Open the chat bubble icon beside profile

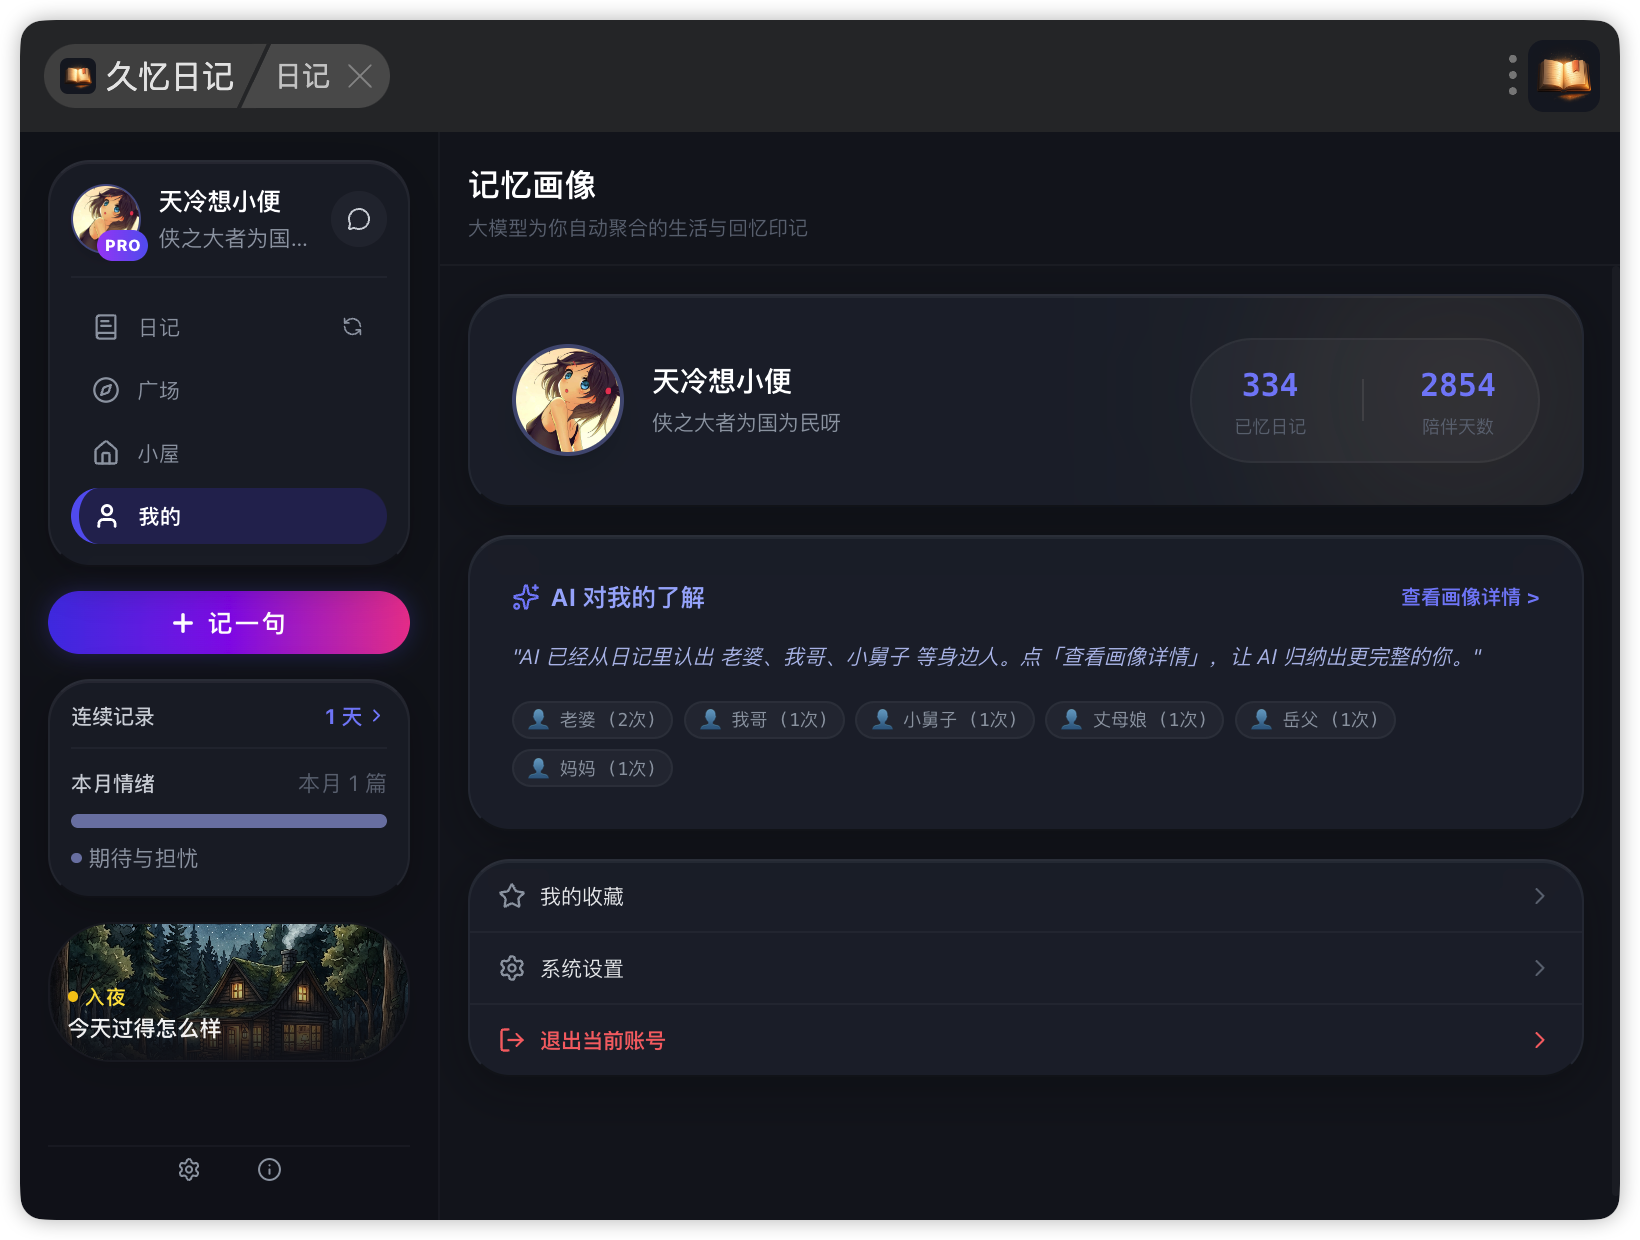[x=358, y=219]
